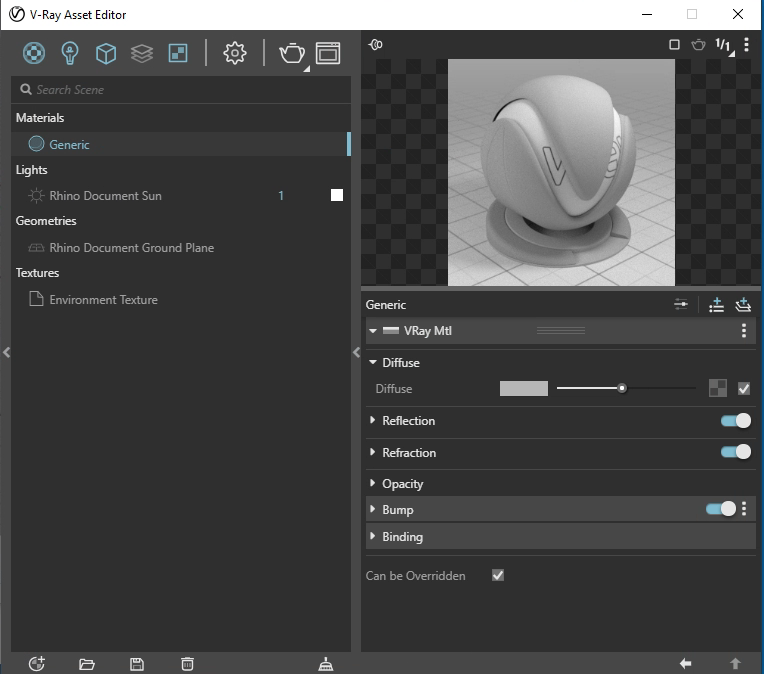764x674 pixels.
Task: Expand the Binding section arrow
Action: pos(372,536)
